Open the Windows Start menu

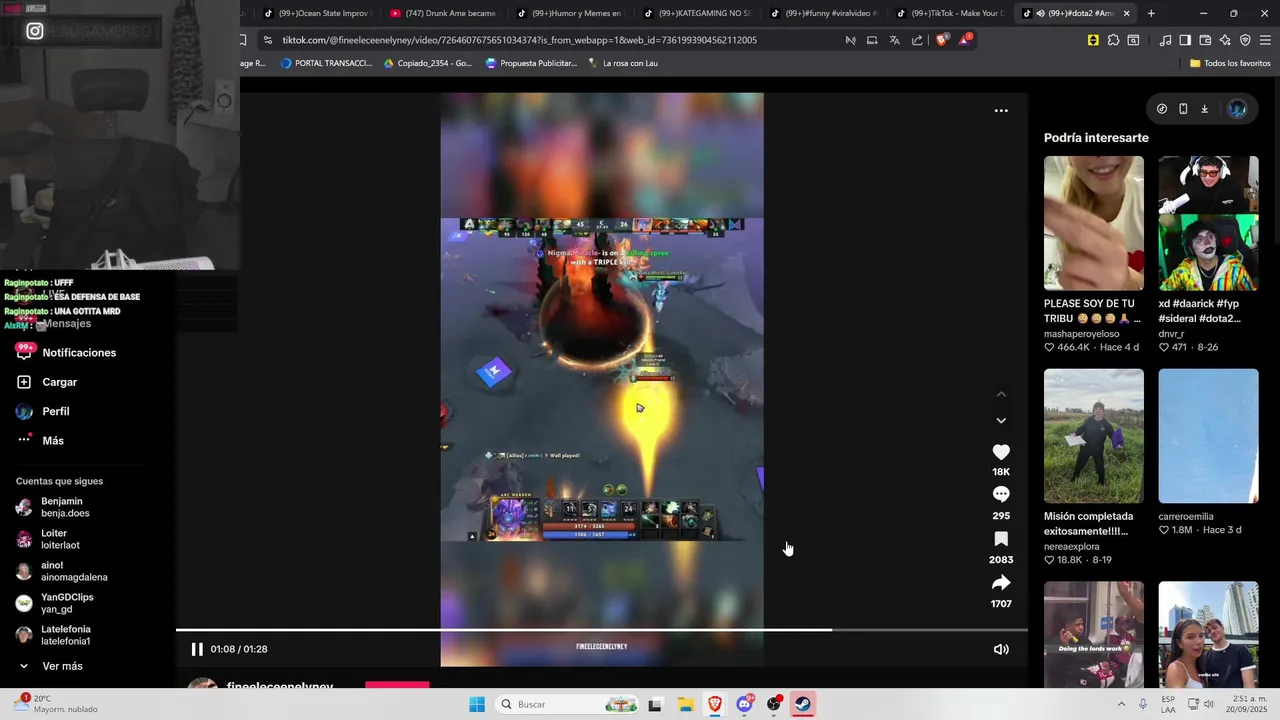tap(477, 704)
